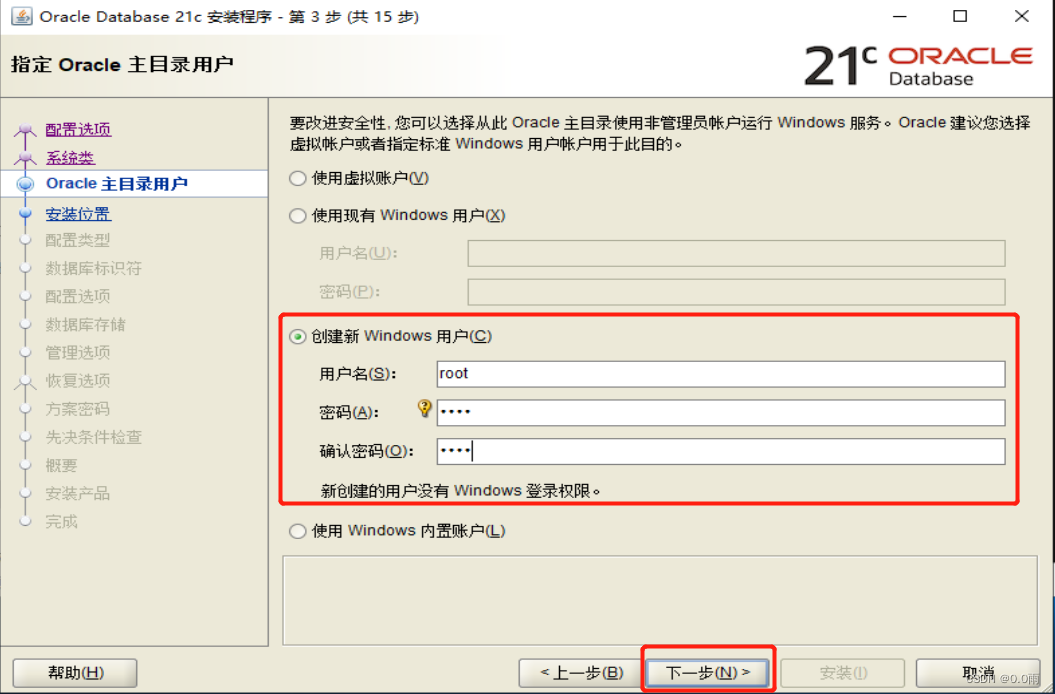This screenshot has width=1055, height=694.
Task: Click the 方案密码 step text
Action: tap(77, 409)
